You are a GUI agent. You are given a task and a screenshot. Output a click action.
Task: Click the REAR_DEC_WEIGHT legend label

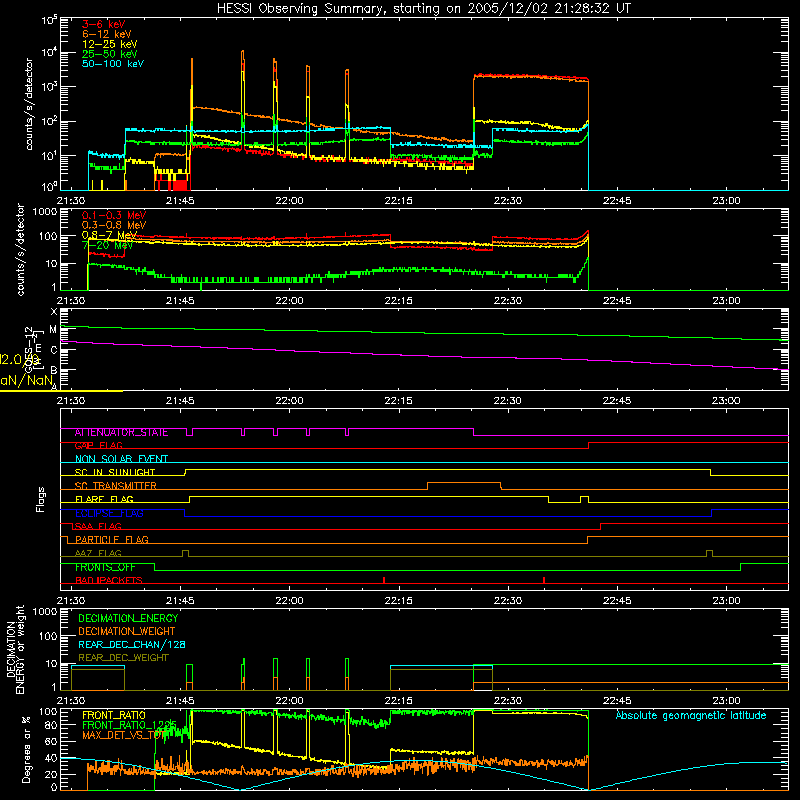click(x=123, y=658)
